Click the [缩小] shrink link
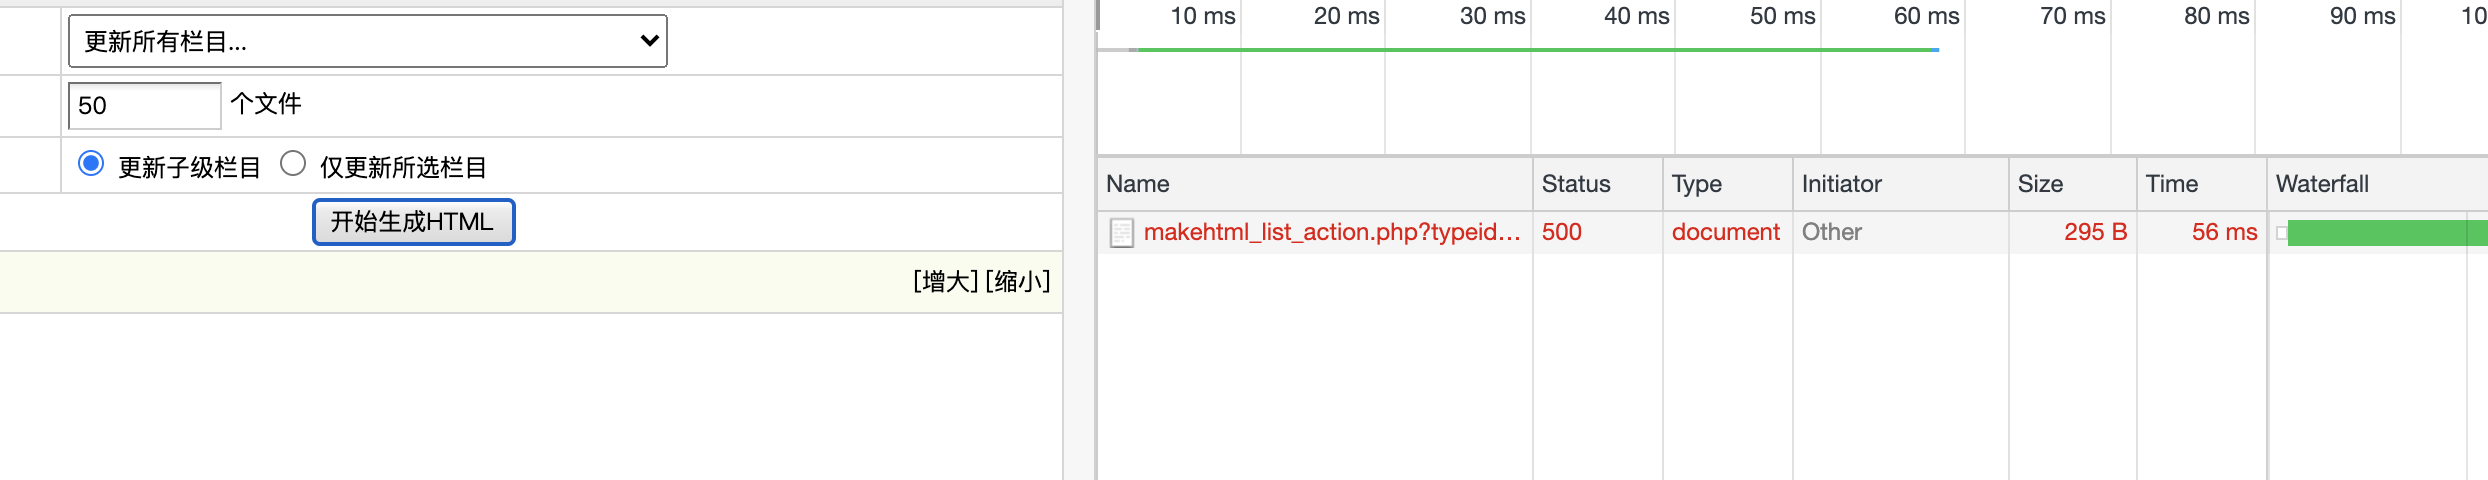2488x480 pixels. point(1018,281)
